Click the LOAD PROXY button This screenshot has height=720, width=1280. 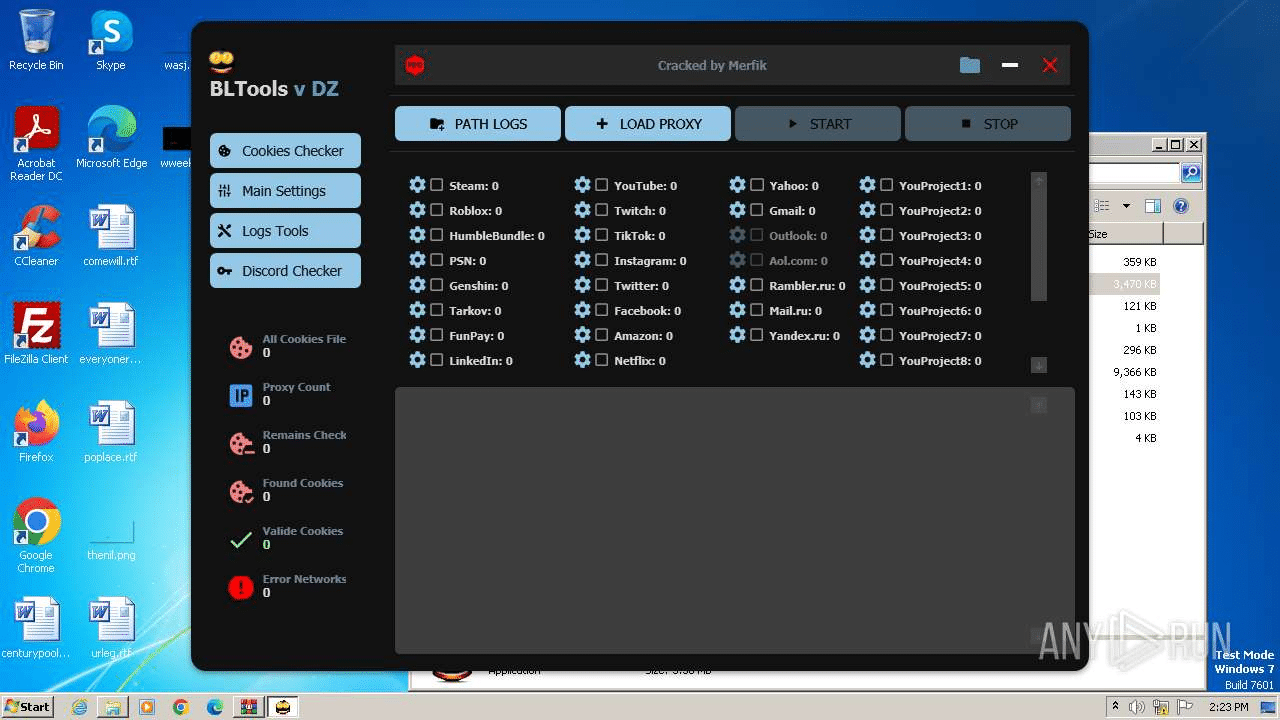point(648,124)
